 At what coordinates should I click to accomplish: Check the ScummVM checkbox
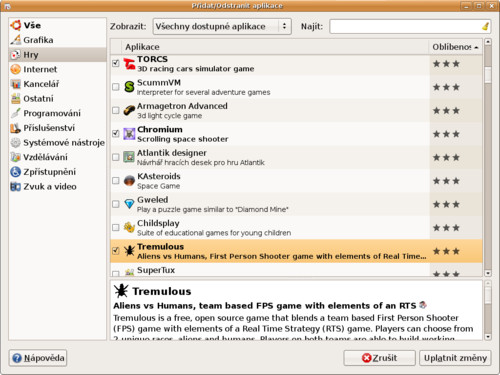point(116,87)
